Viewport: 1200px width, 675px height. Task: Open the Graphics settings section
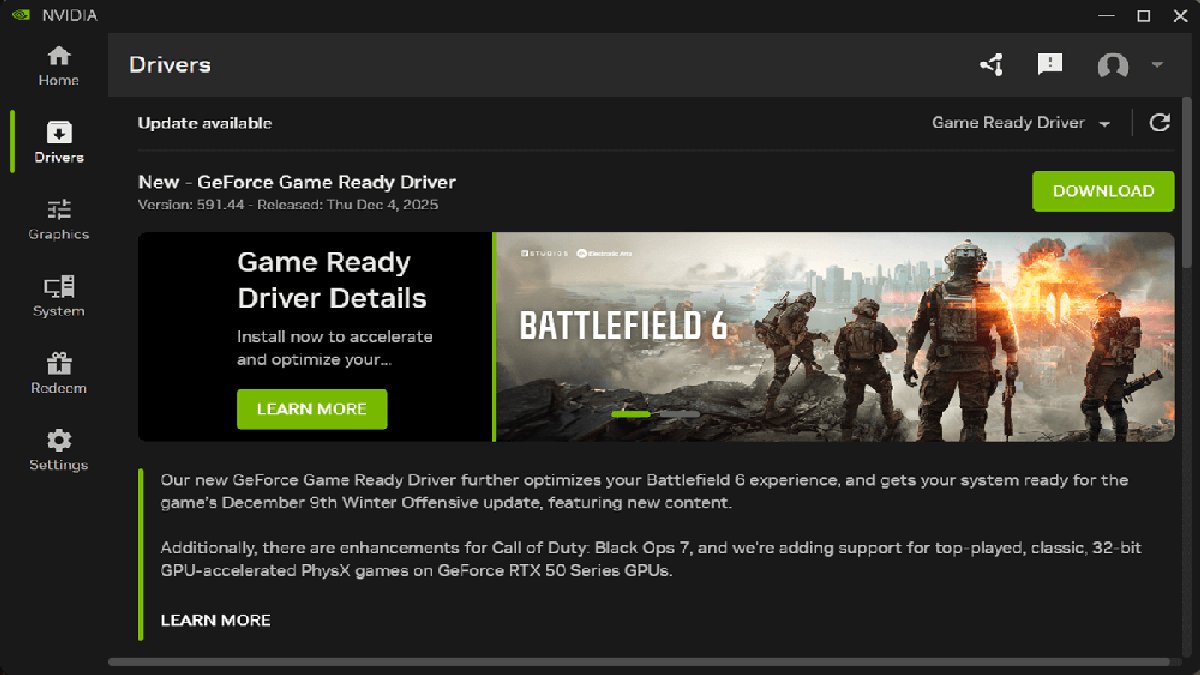click(x=59, y=220)
